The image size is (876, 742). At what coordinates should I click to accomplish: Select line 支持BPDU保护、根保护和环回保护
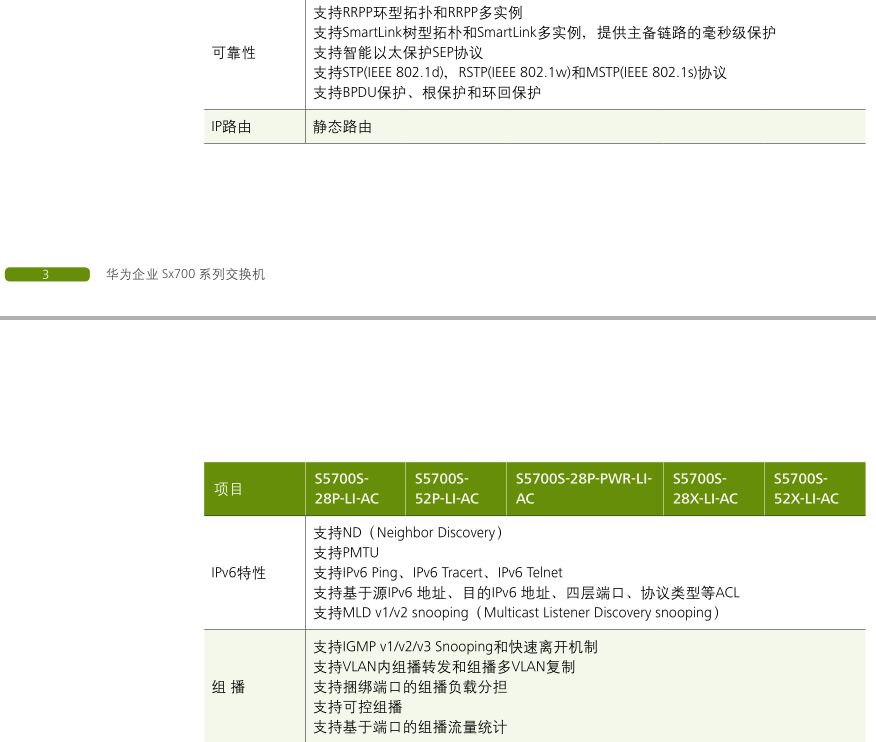427,93
